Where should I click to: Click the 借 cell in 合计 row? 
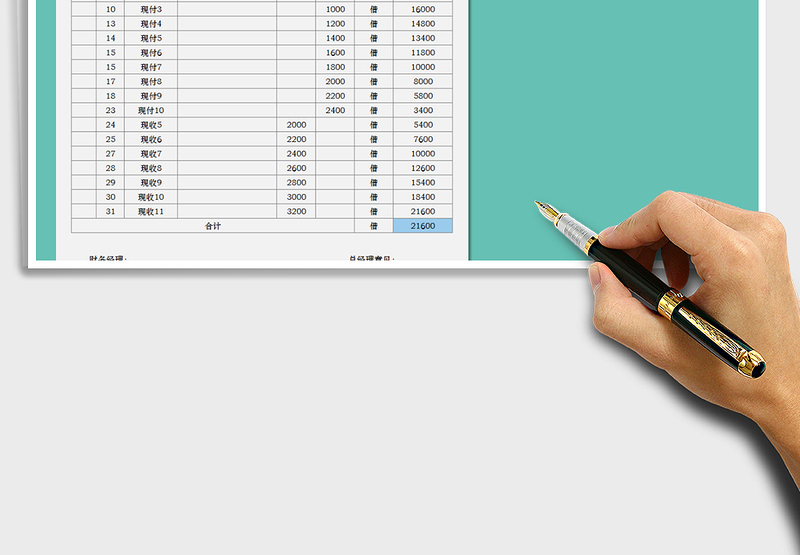pos(374,226)
